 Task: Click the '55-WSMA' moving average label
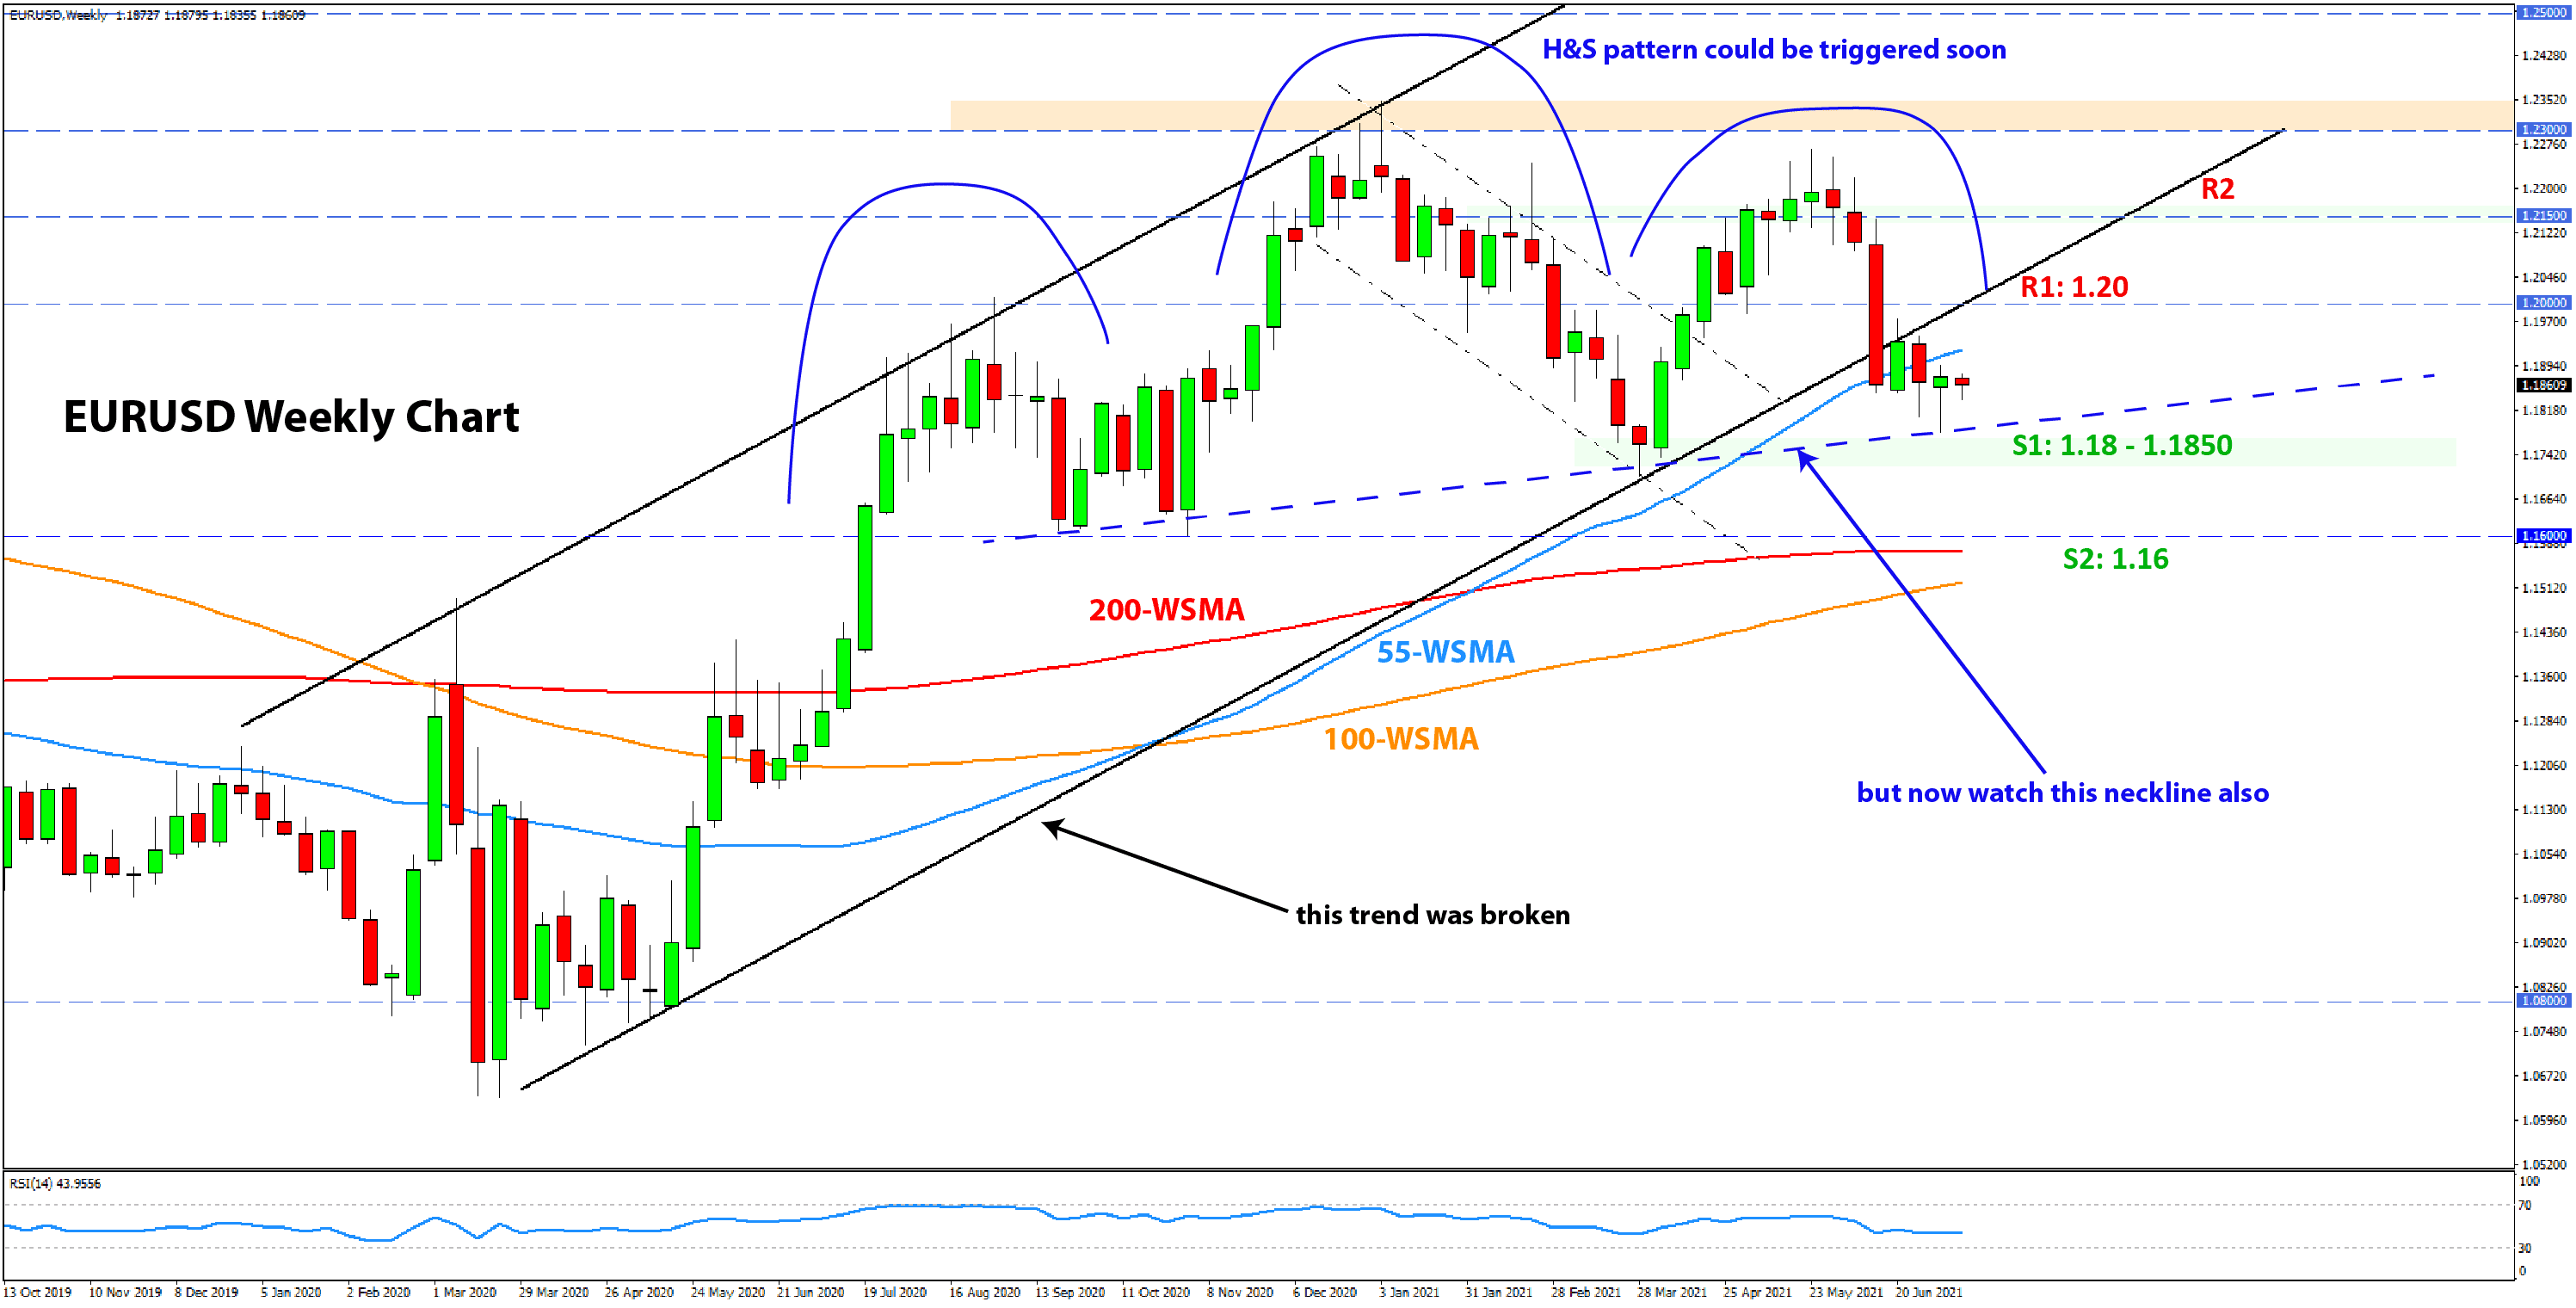(1445, 652)
